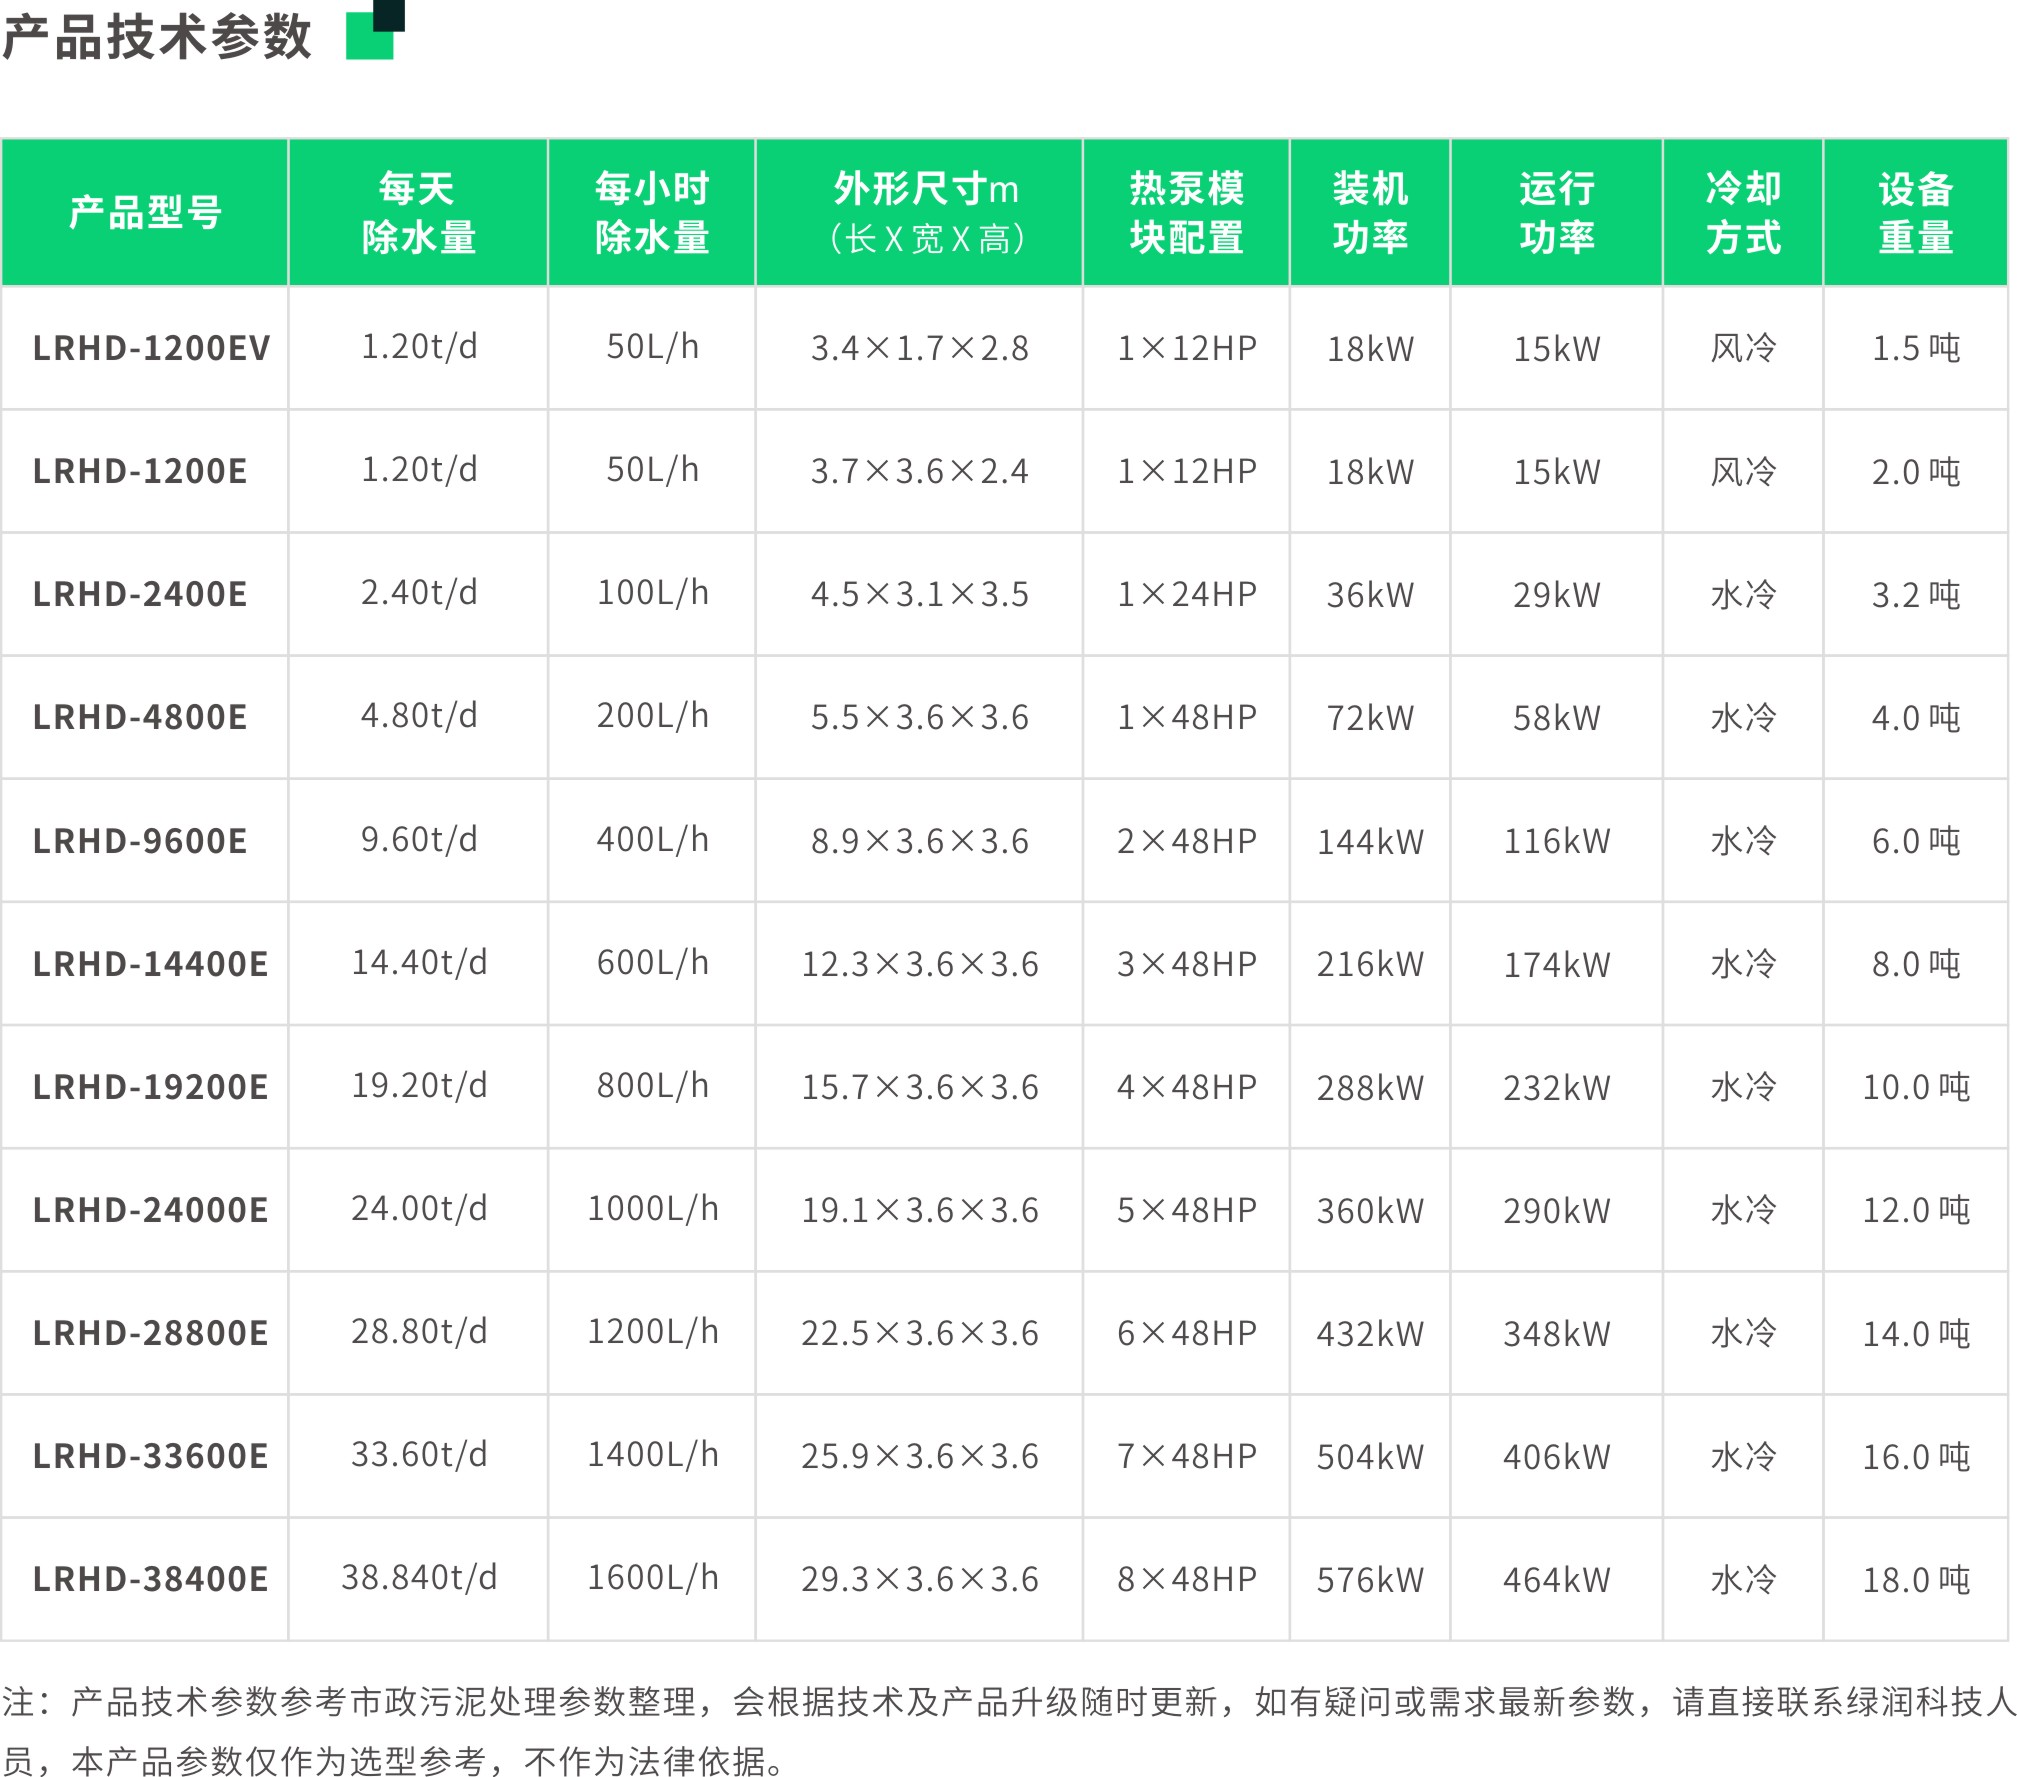2017x1777 pixels.
Task: Click the LRHD-38400E model cell
Action: tap(150, 1579)
